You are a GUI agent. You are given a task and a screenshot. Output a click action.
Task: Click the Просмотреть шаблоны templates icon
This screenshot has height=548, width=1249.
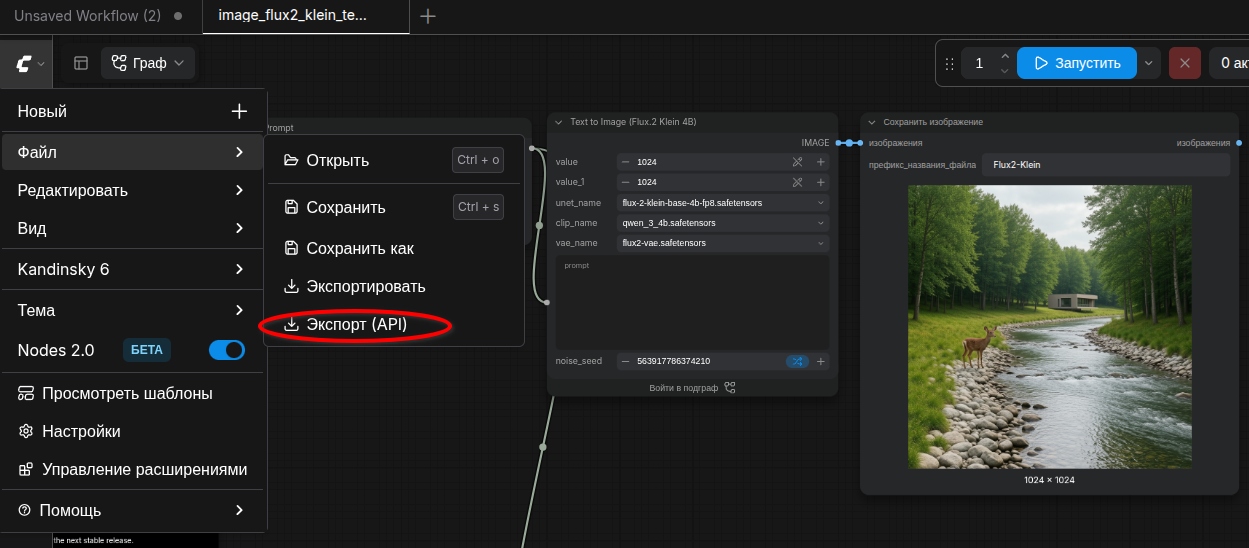pos(26,393)
